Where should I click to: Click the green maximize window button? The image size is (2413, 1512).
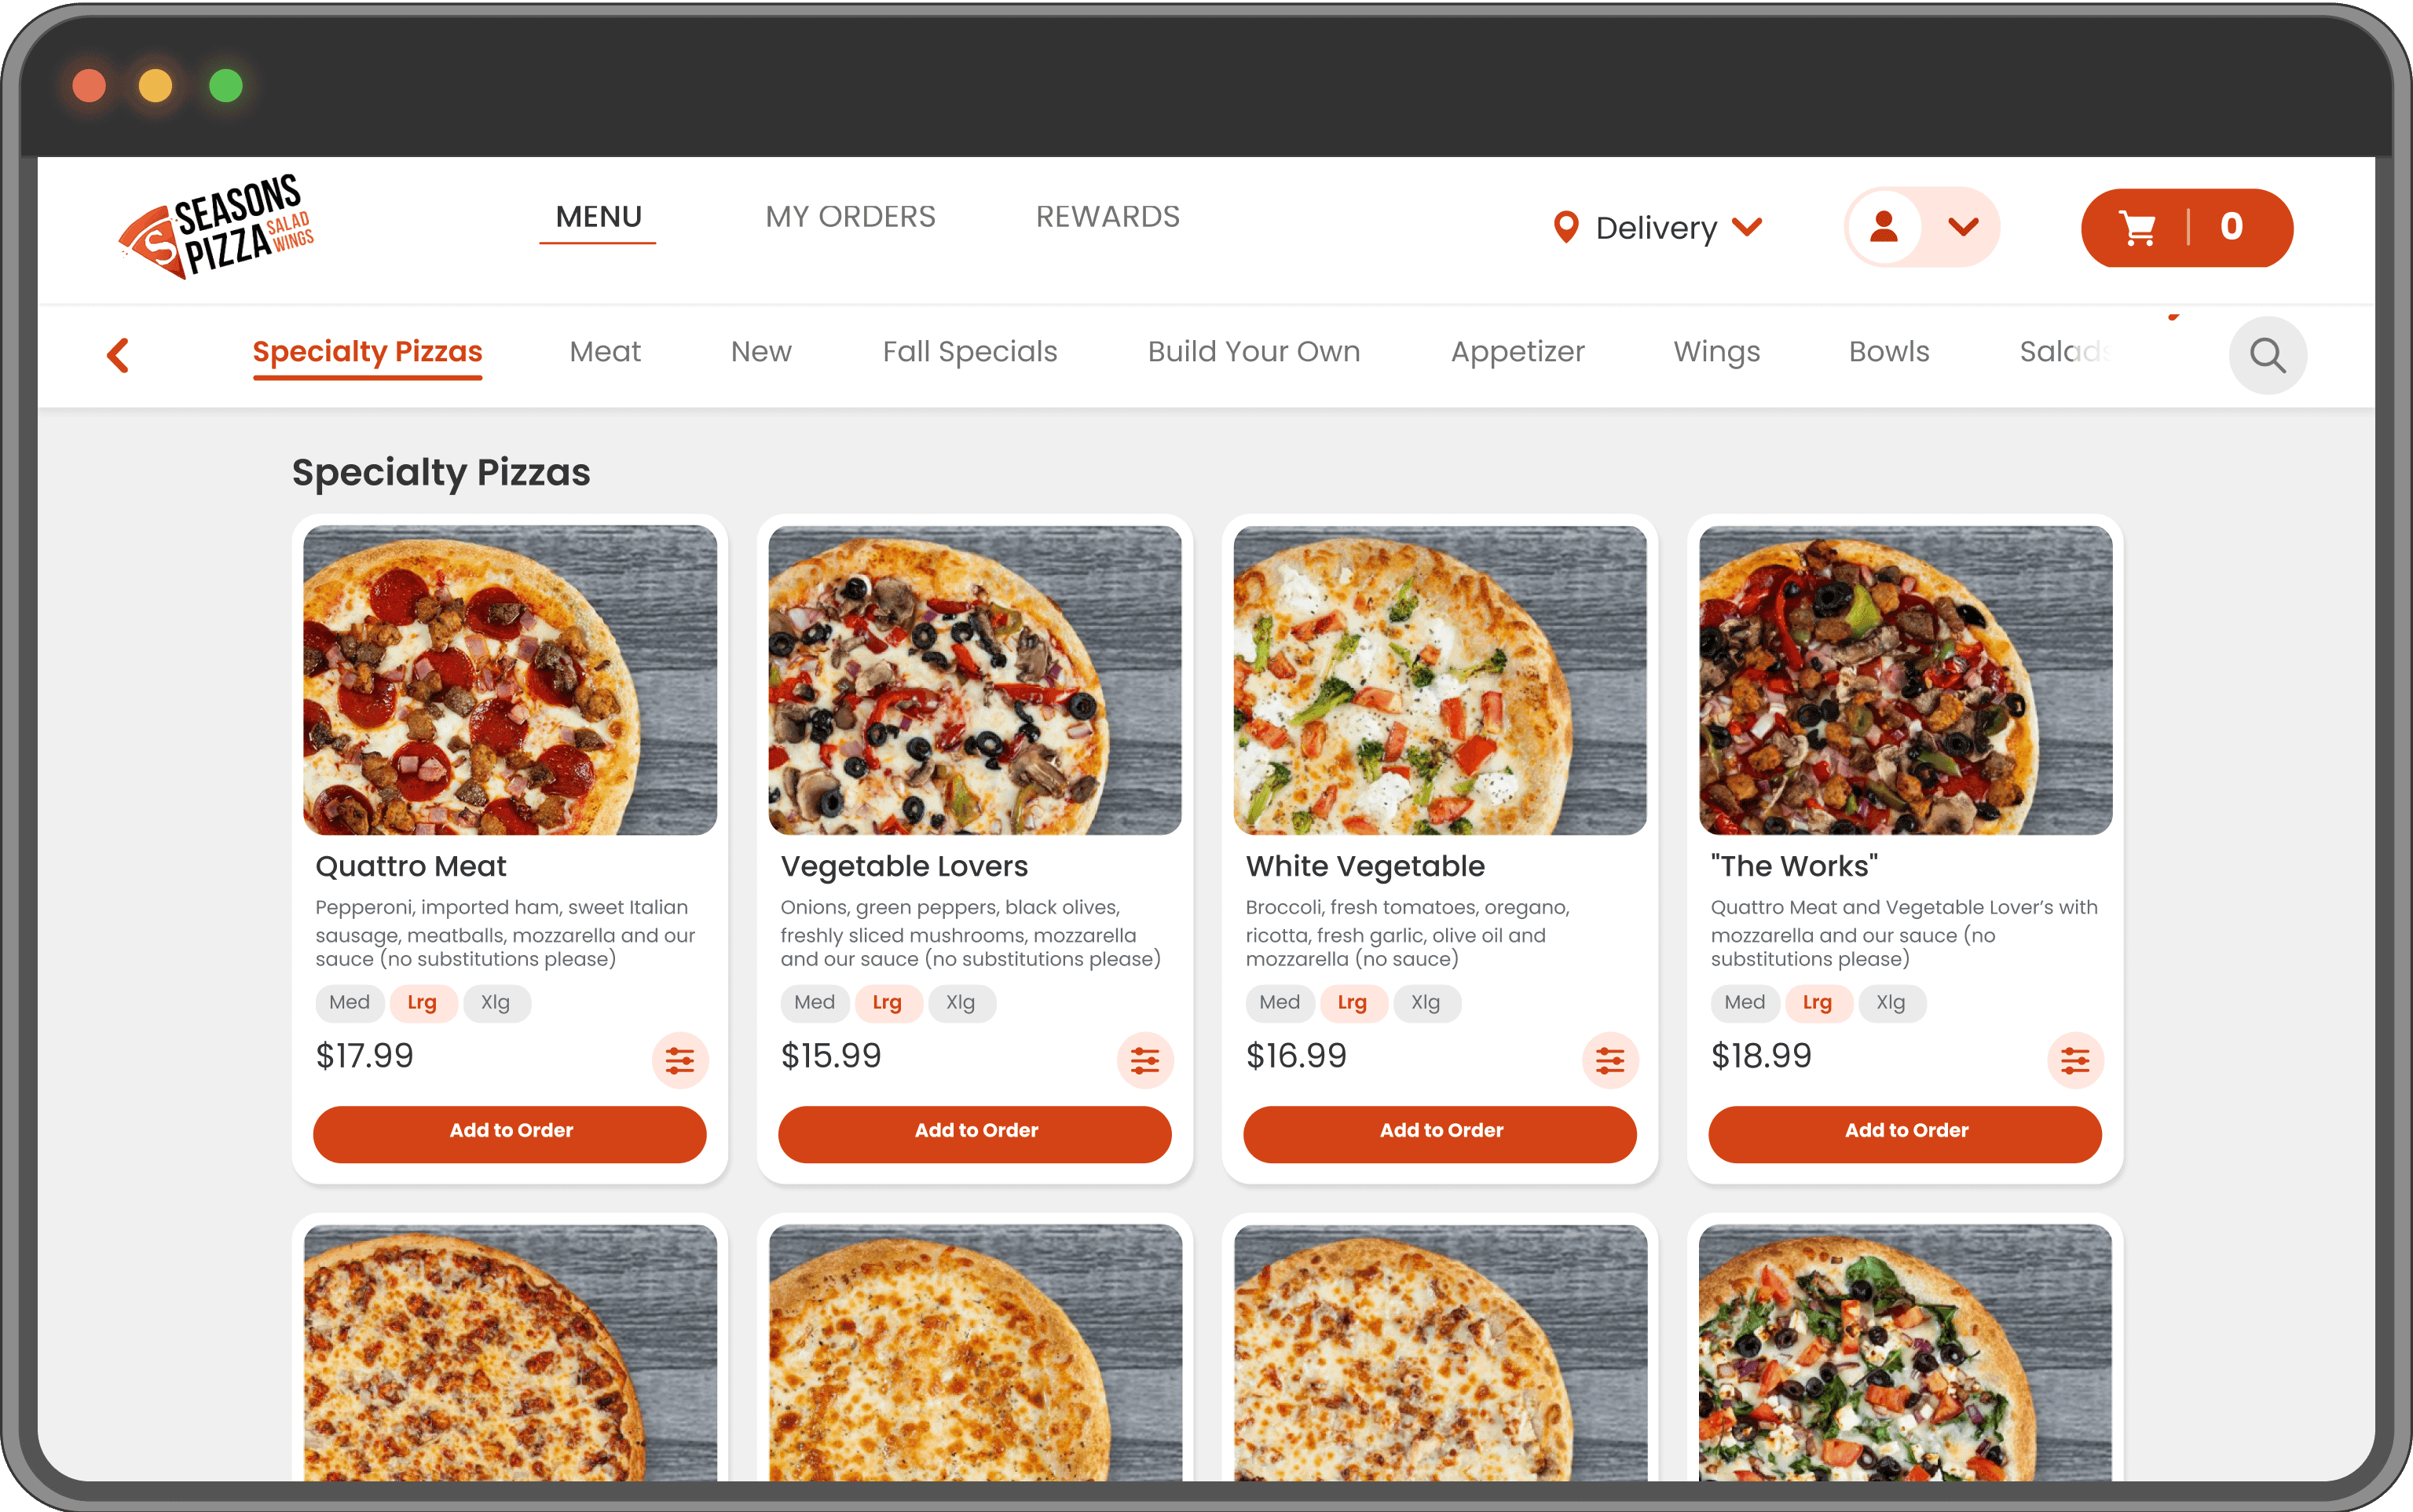[226, 86]
